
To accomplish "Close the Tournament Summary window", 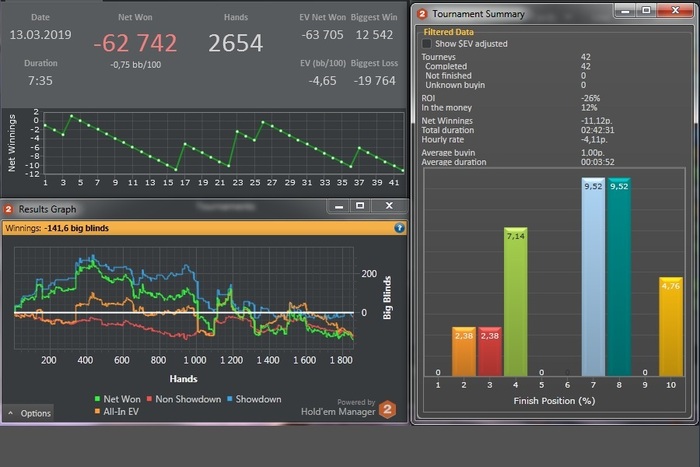I will pyautogui.click(x=675, y=10).
